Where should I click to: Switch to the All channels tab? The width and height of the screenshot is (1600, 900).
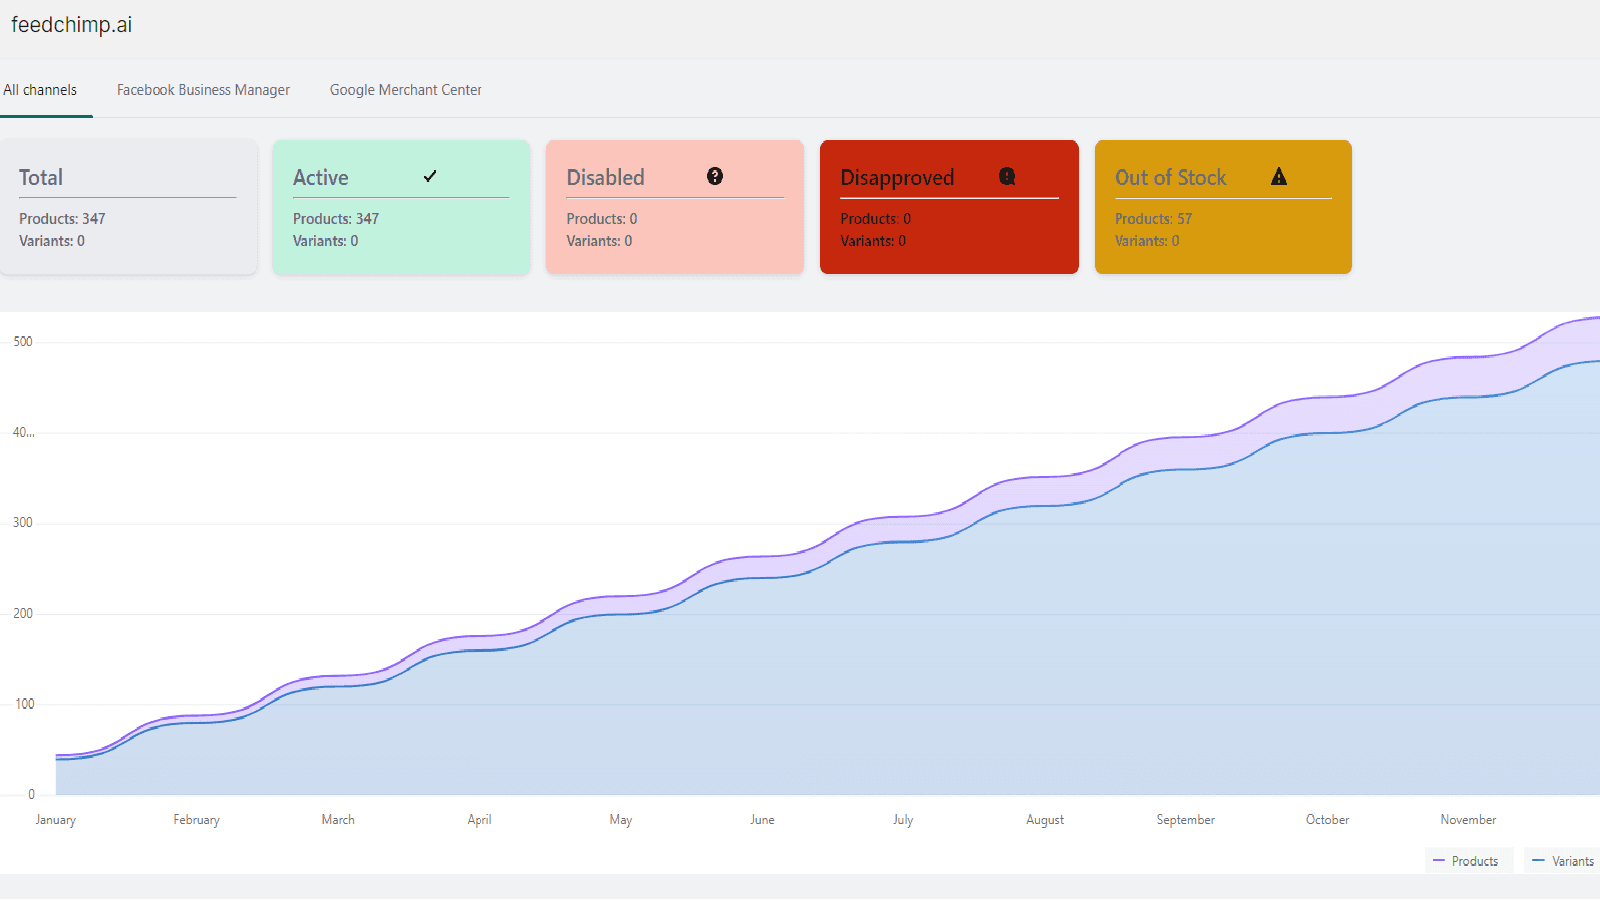pyautogui.click(x=40, y=90)
